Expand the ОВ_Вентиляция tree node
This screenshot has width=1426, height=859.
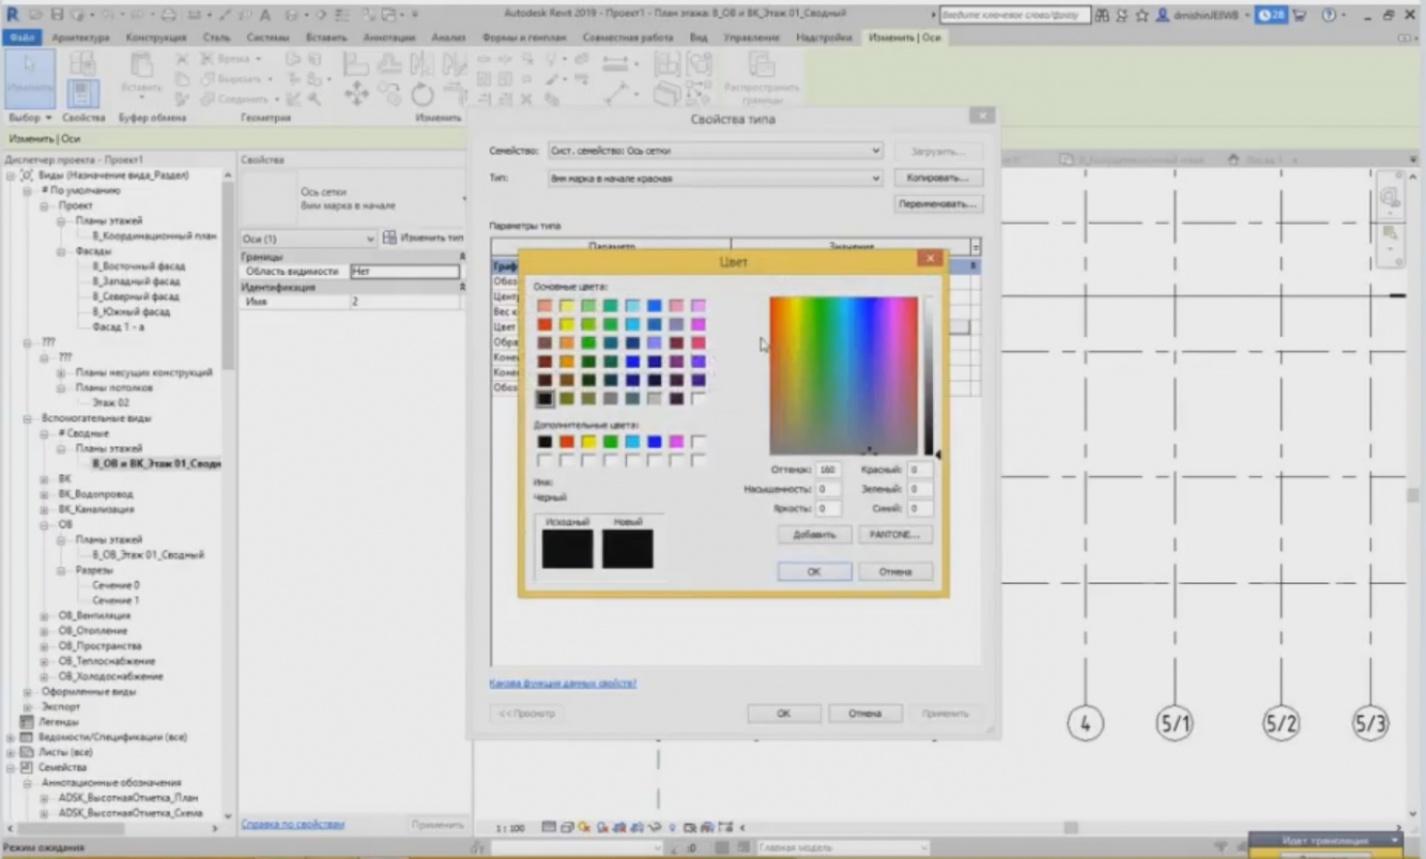tap(44, 616)
